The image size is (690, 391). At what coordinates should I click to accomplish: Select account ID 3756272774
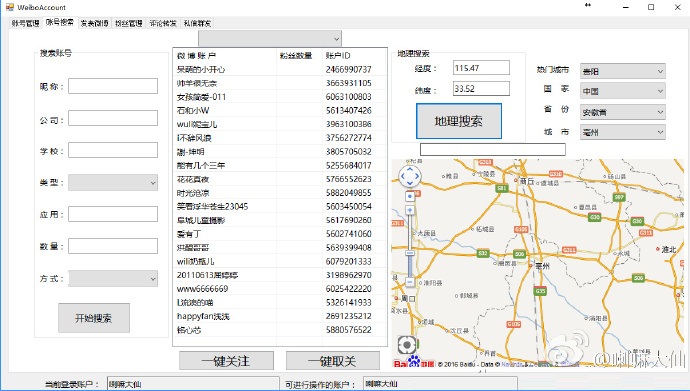point(280,138)
